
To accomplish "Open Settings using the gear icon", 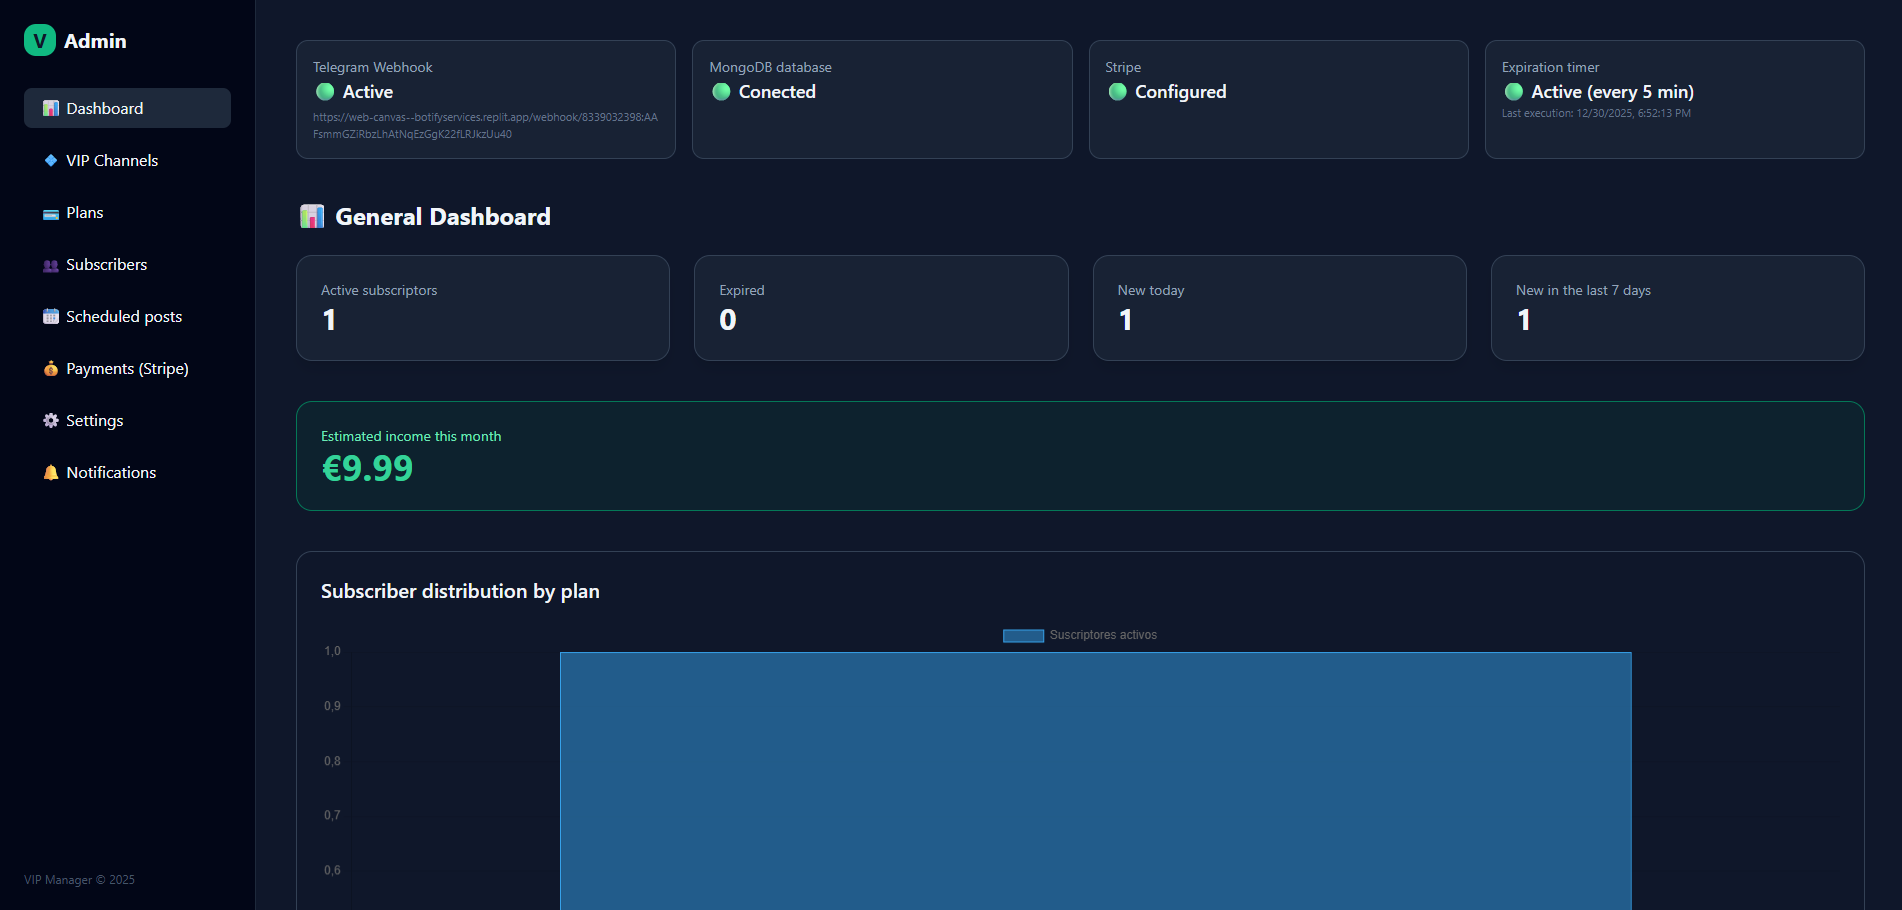I will 50,420.
